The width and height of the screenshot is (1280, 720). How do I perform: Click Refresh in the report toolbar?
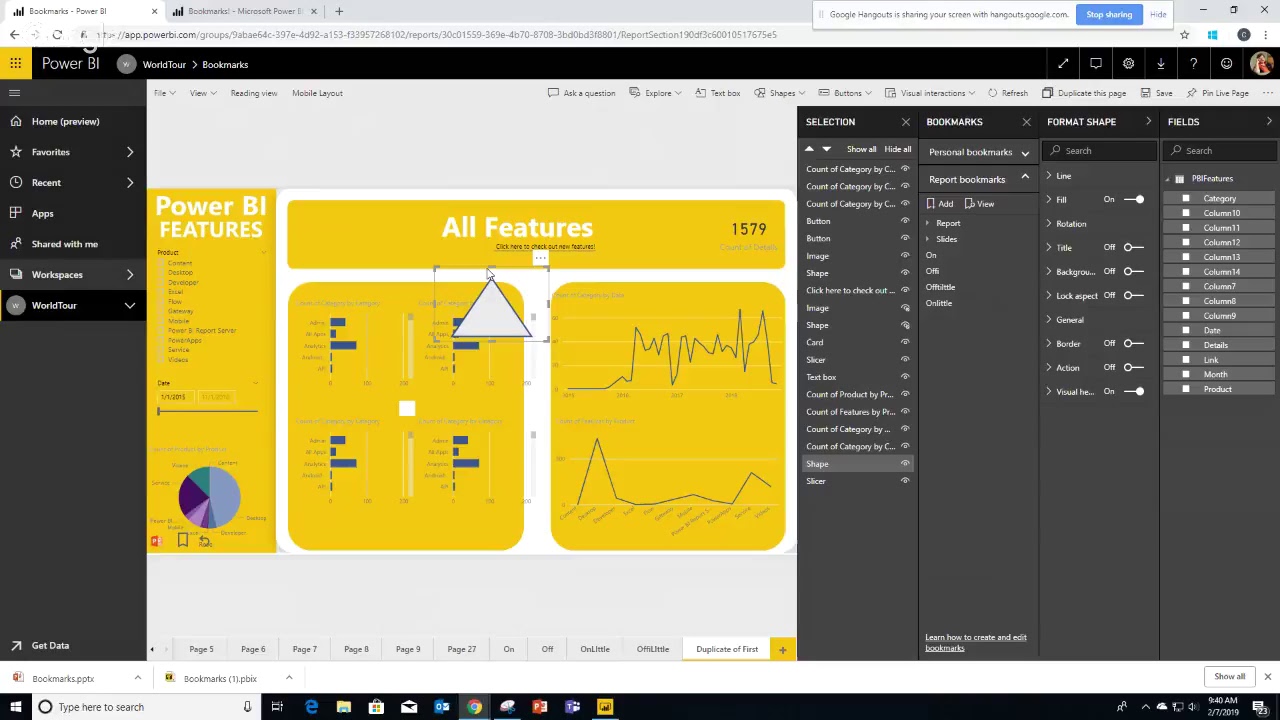1008,93
